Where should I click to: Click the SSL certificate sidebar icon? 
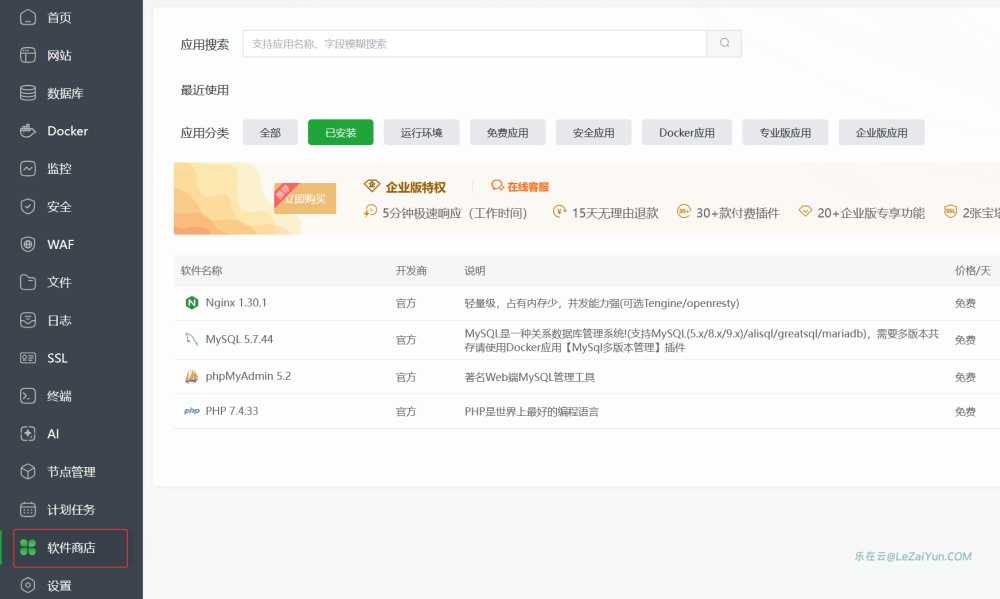pos(27,358)
